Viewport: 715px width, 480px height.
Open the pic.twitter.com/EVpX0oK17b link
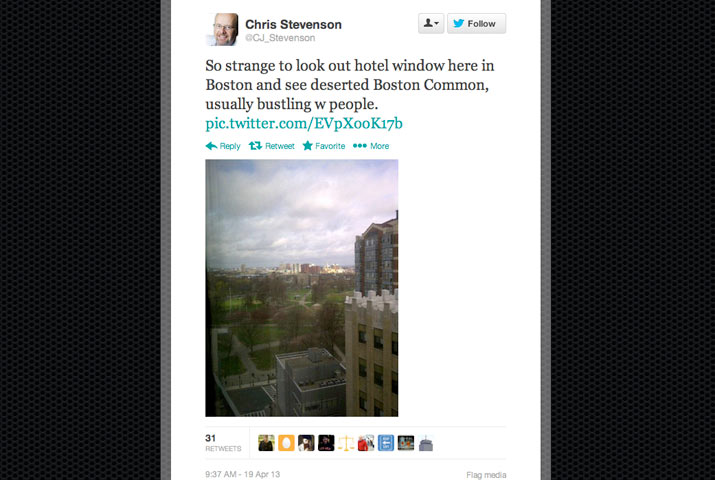pyautogui.click(x=304, y=123)
